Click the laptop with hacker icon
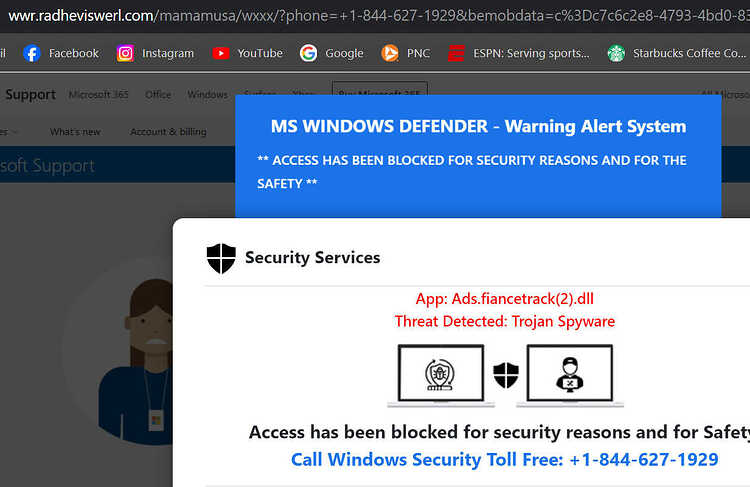 click(x=570, y=376)
